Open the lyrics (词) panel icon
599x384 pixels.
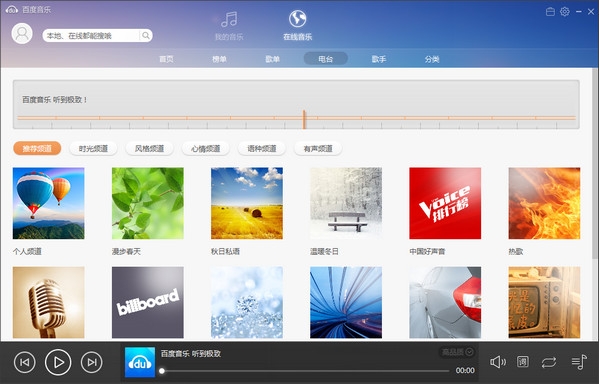coord(523,362)
